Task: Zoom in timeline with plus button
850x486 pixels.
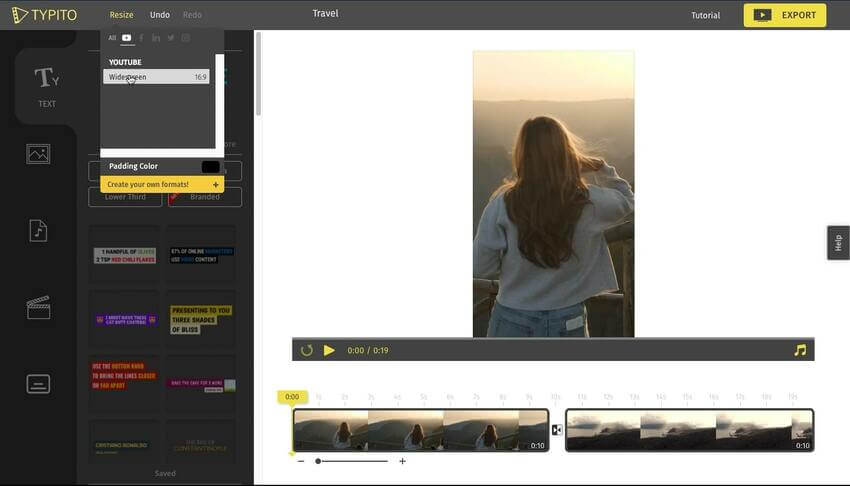Action: pyautogui.click(x=402, y=461)
